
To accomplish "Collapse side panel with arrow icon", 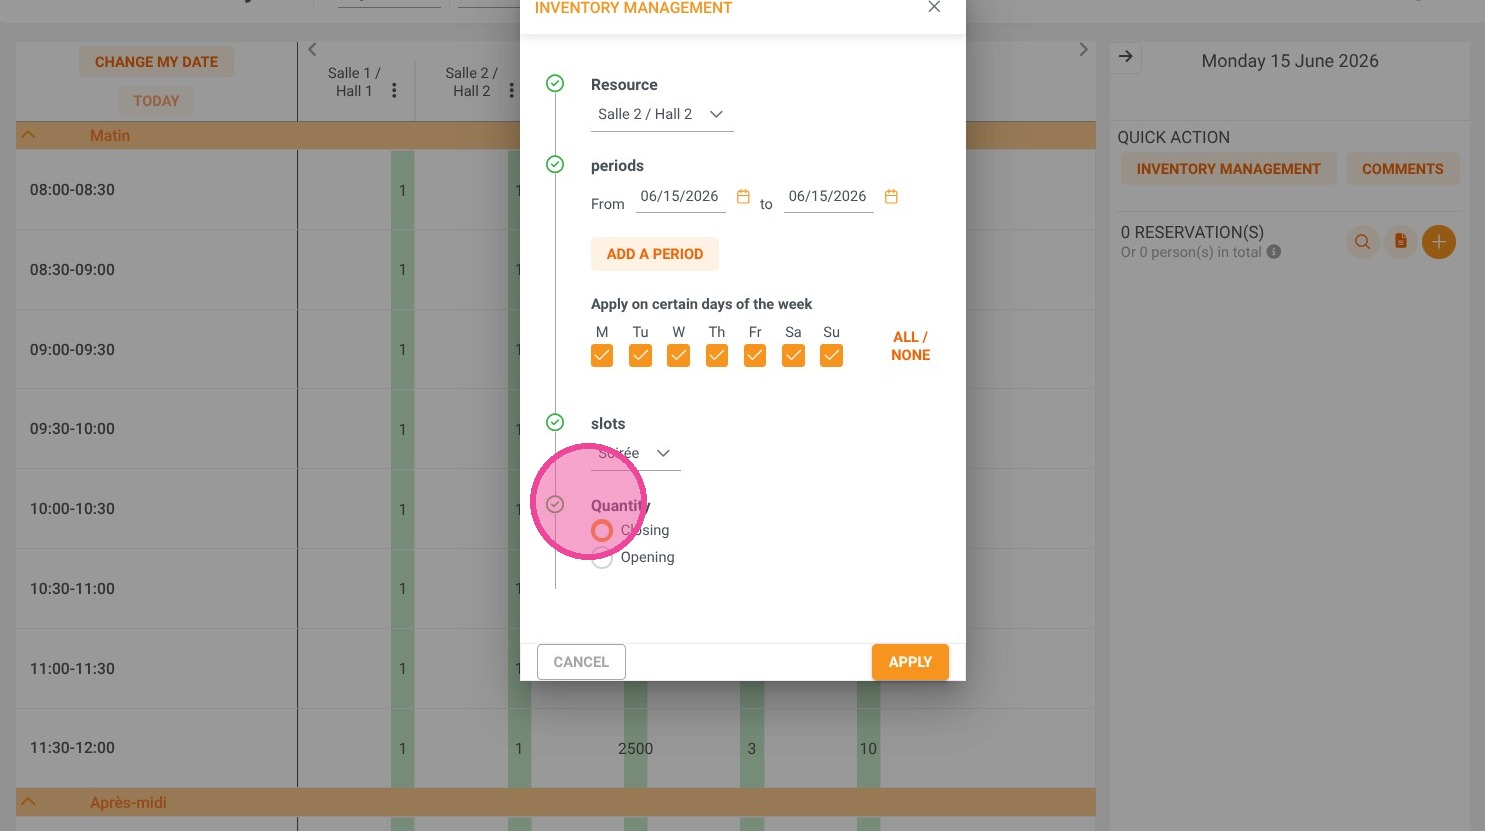I will 1126,57.
